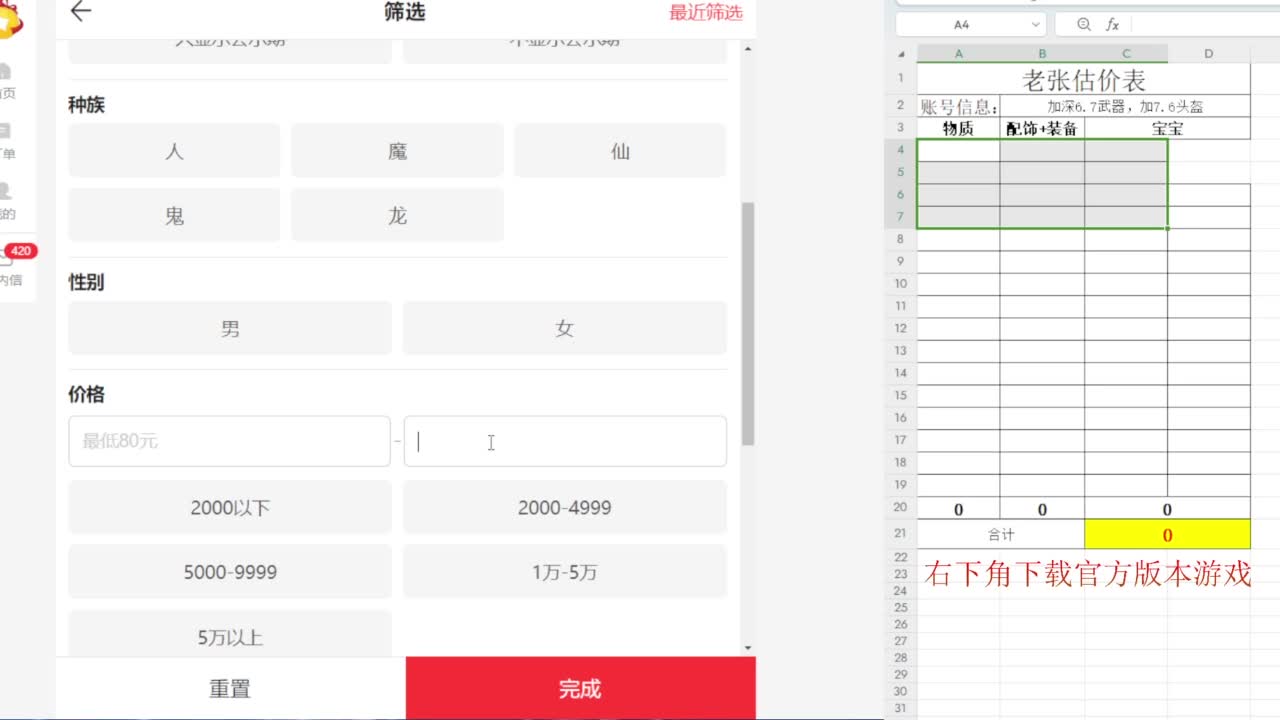Image resolution: width=1280 pixels, height=720 pixels.
Task: Select price range 2000以下
Action: click(x=230, y=507)
